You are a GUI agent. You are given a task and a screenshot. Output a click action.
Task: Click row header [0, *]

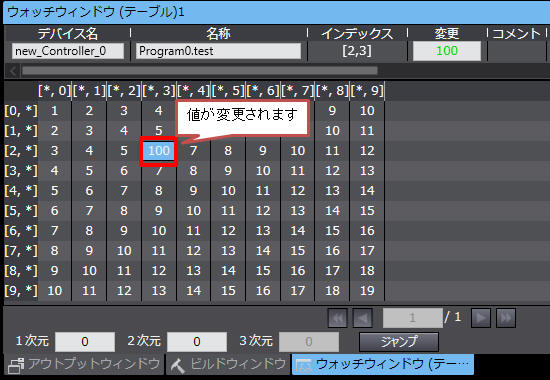pos(21,111)
